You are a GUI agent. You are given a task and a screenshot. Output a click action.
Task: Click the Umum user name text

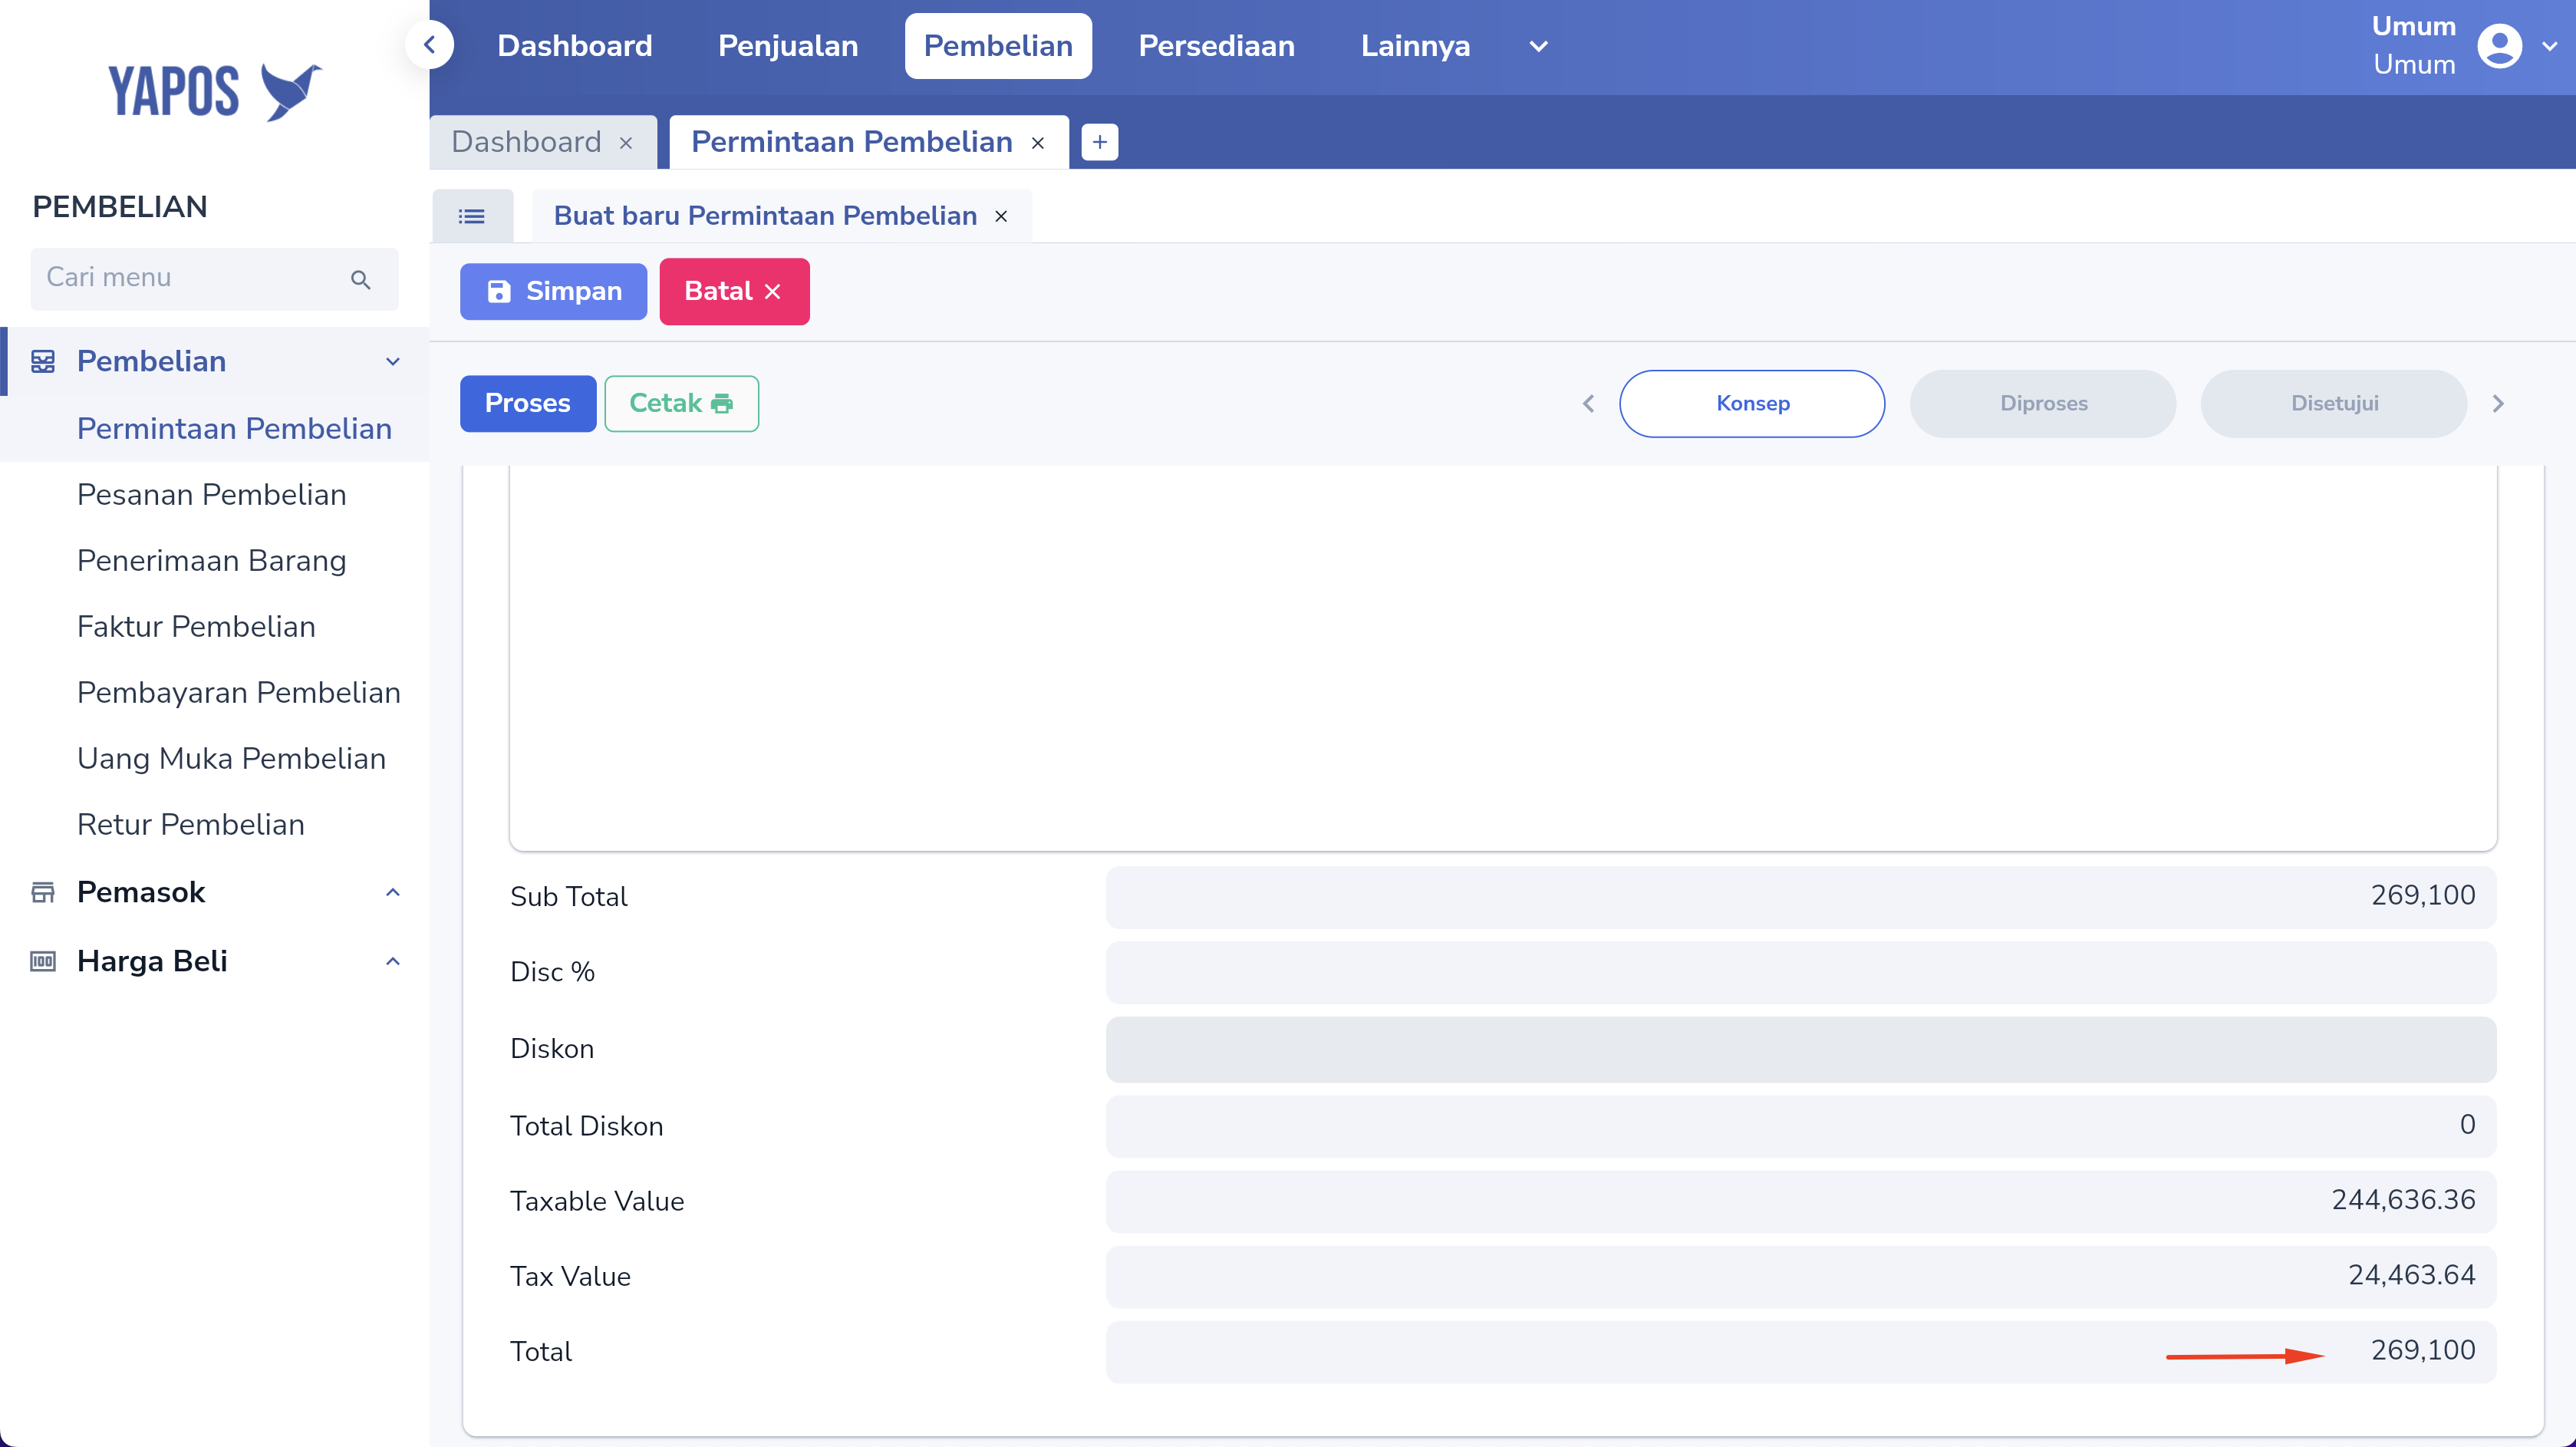[x=2414, y=27]
